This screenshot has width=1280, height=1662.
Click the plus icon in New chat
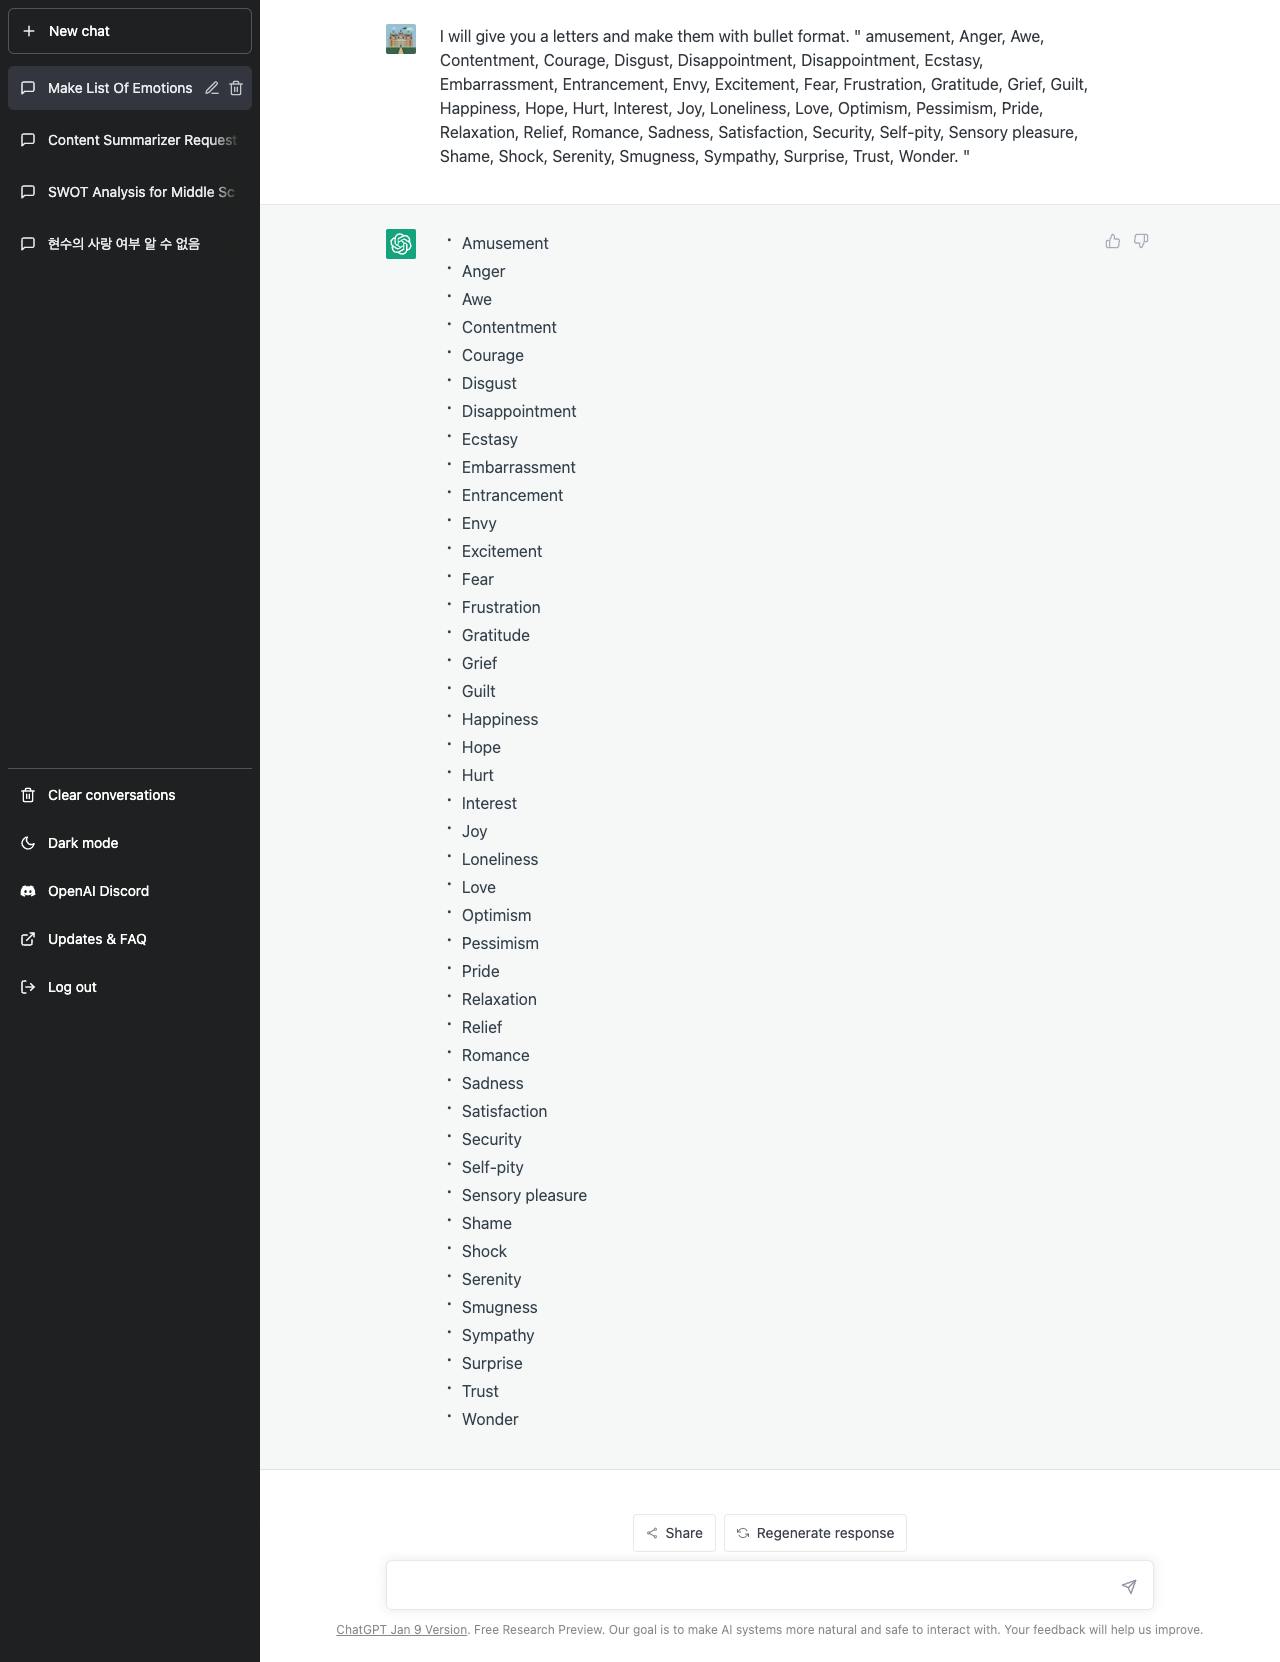(x=29, y=31)
